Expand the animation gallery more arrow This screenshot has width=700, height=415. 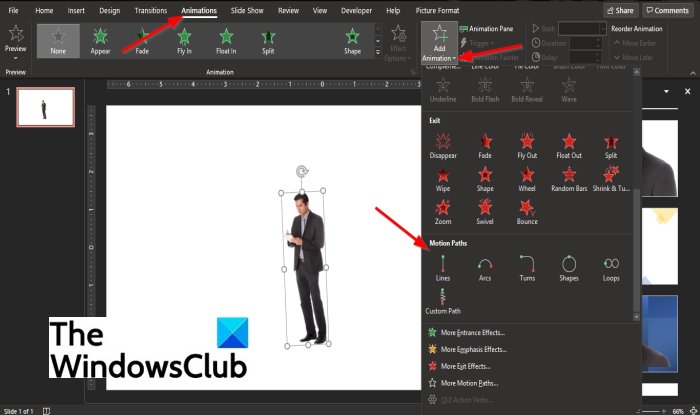378,52
